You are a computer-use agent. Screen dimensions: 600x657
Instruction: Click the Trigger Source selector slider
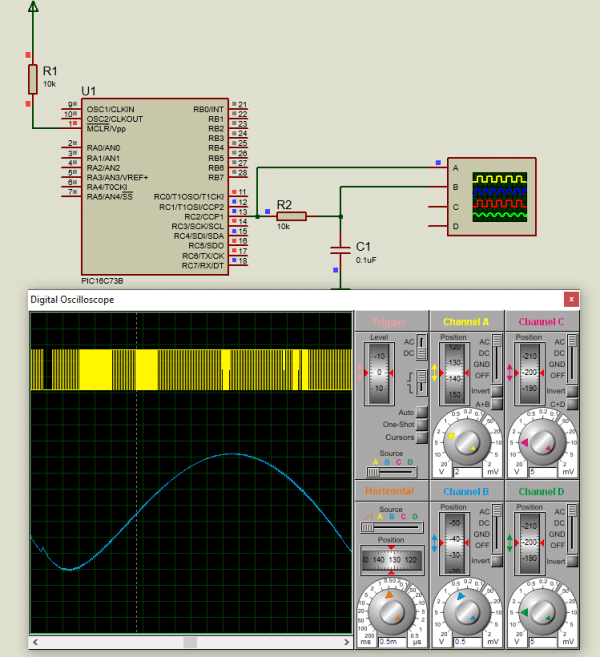391,472
